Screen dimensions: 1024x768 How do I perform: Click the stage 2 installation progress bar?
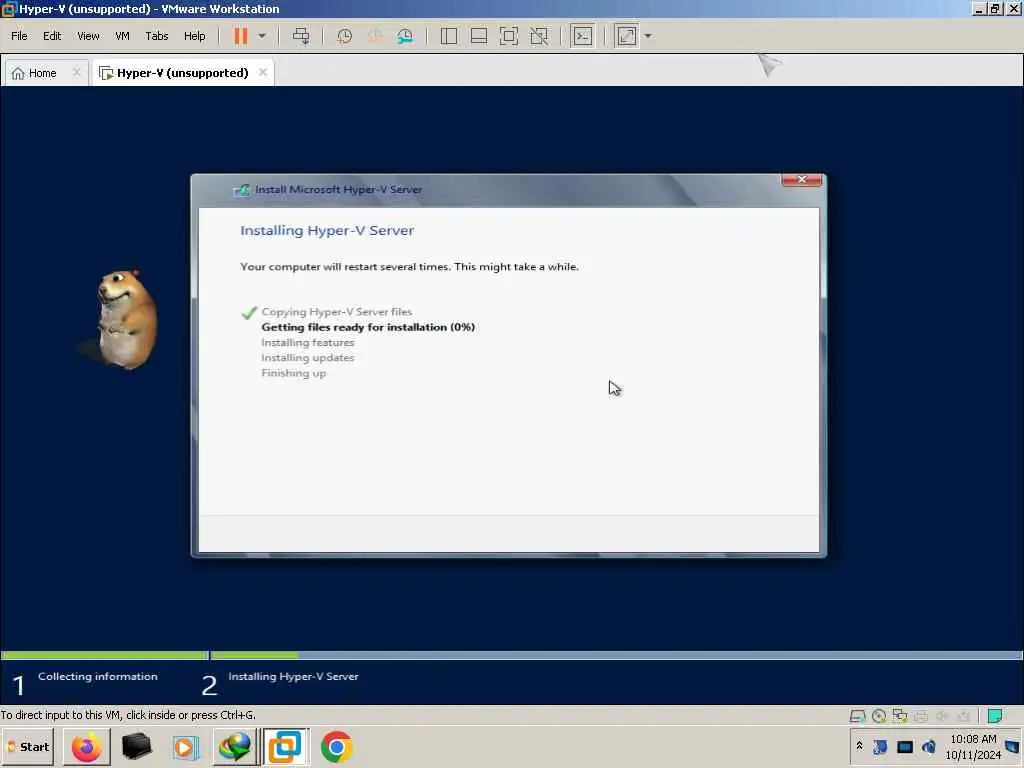(616, 655)
